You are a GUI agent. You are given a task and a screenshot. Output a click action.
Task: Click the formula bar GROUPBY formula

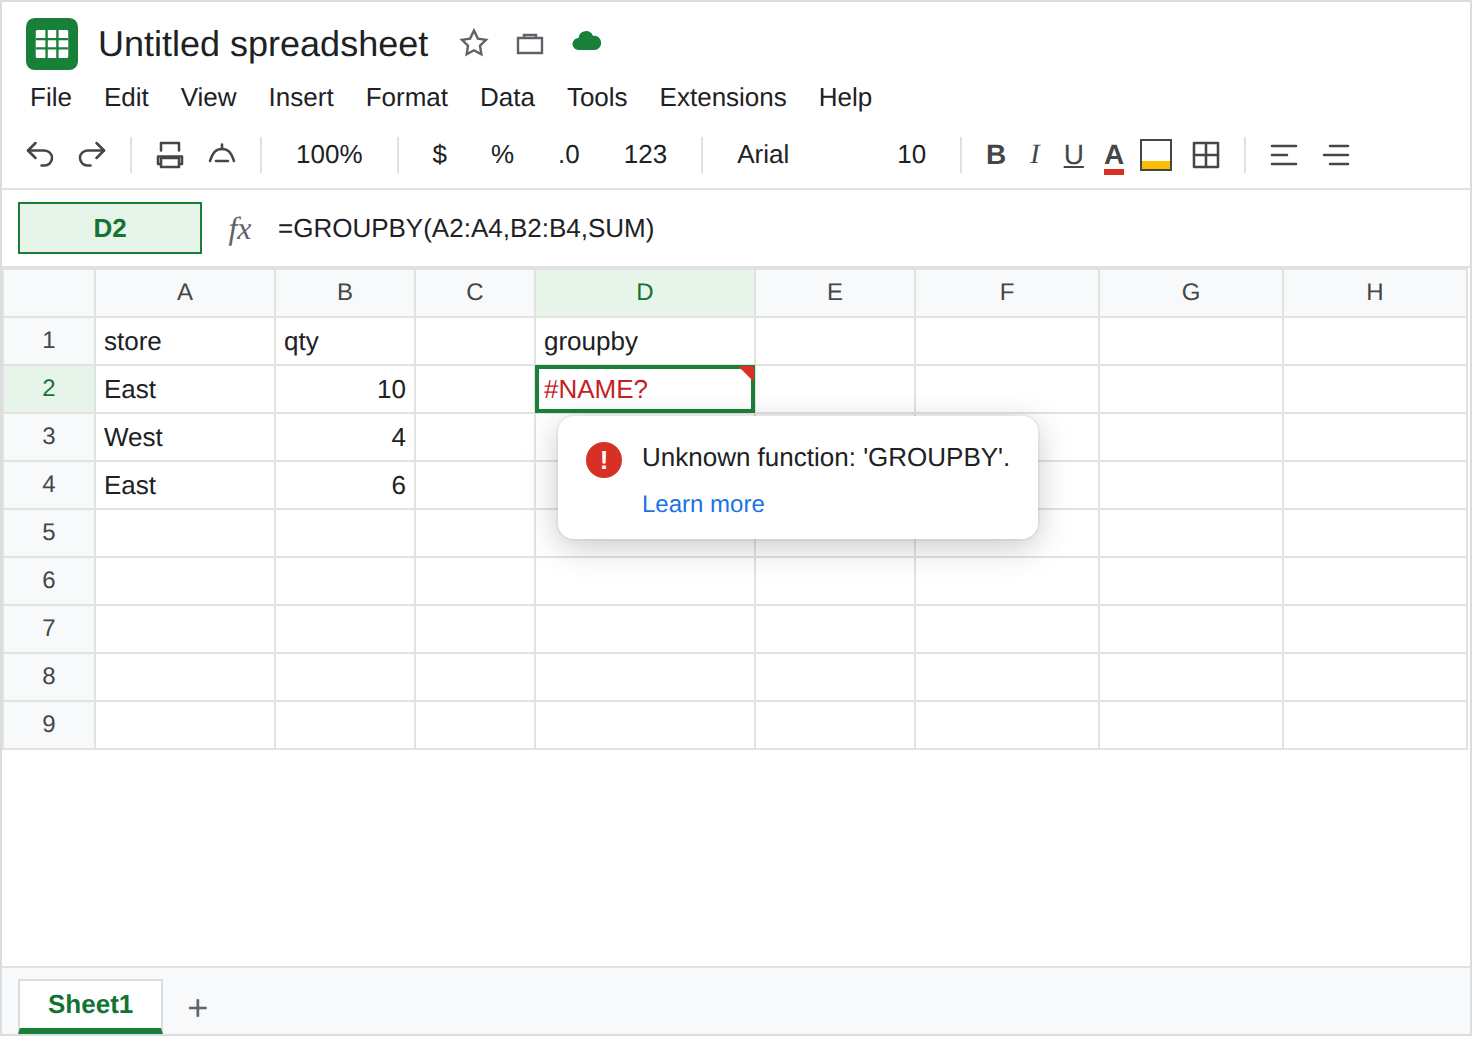466,228
